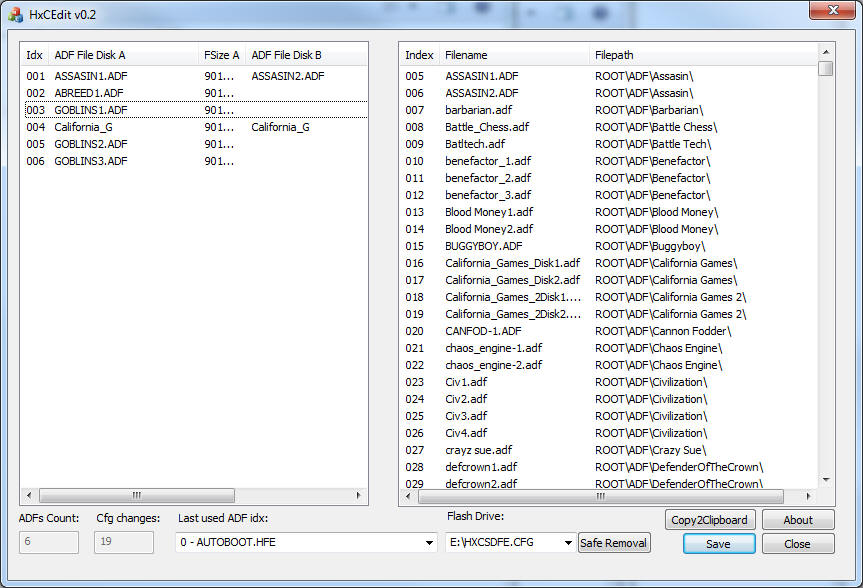Click right list vertical scrollbar thumb

click(x=826, y=68)
